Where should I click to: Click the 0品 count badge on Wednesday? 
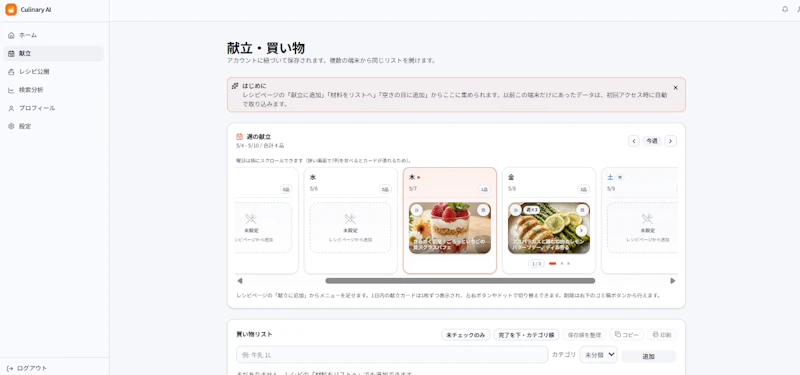[x=385, y=189]
